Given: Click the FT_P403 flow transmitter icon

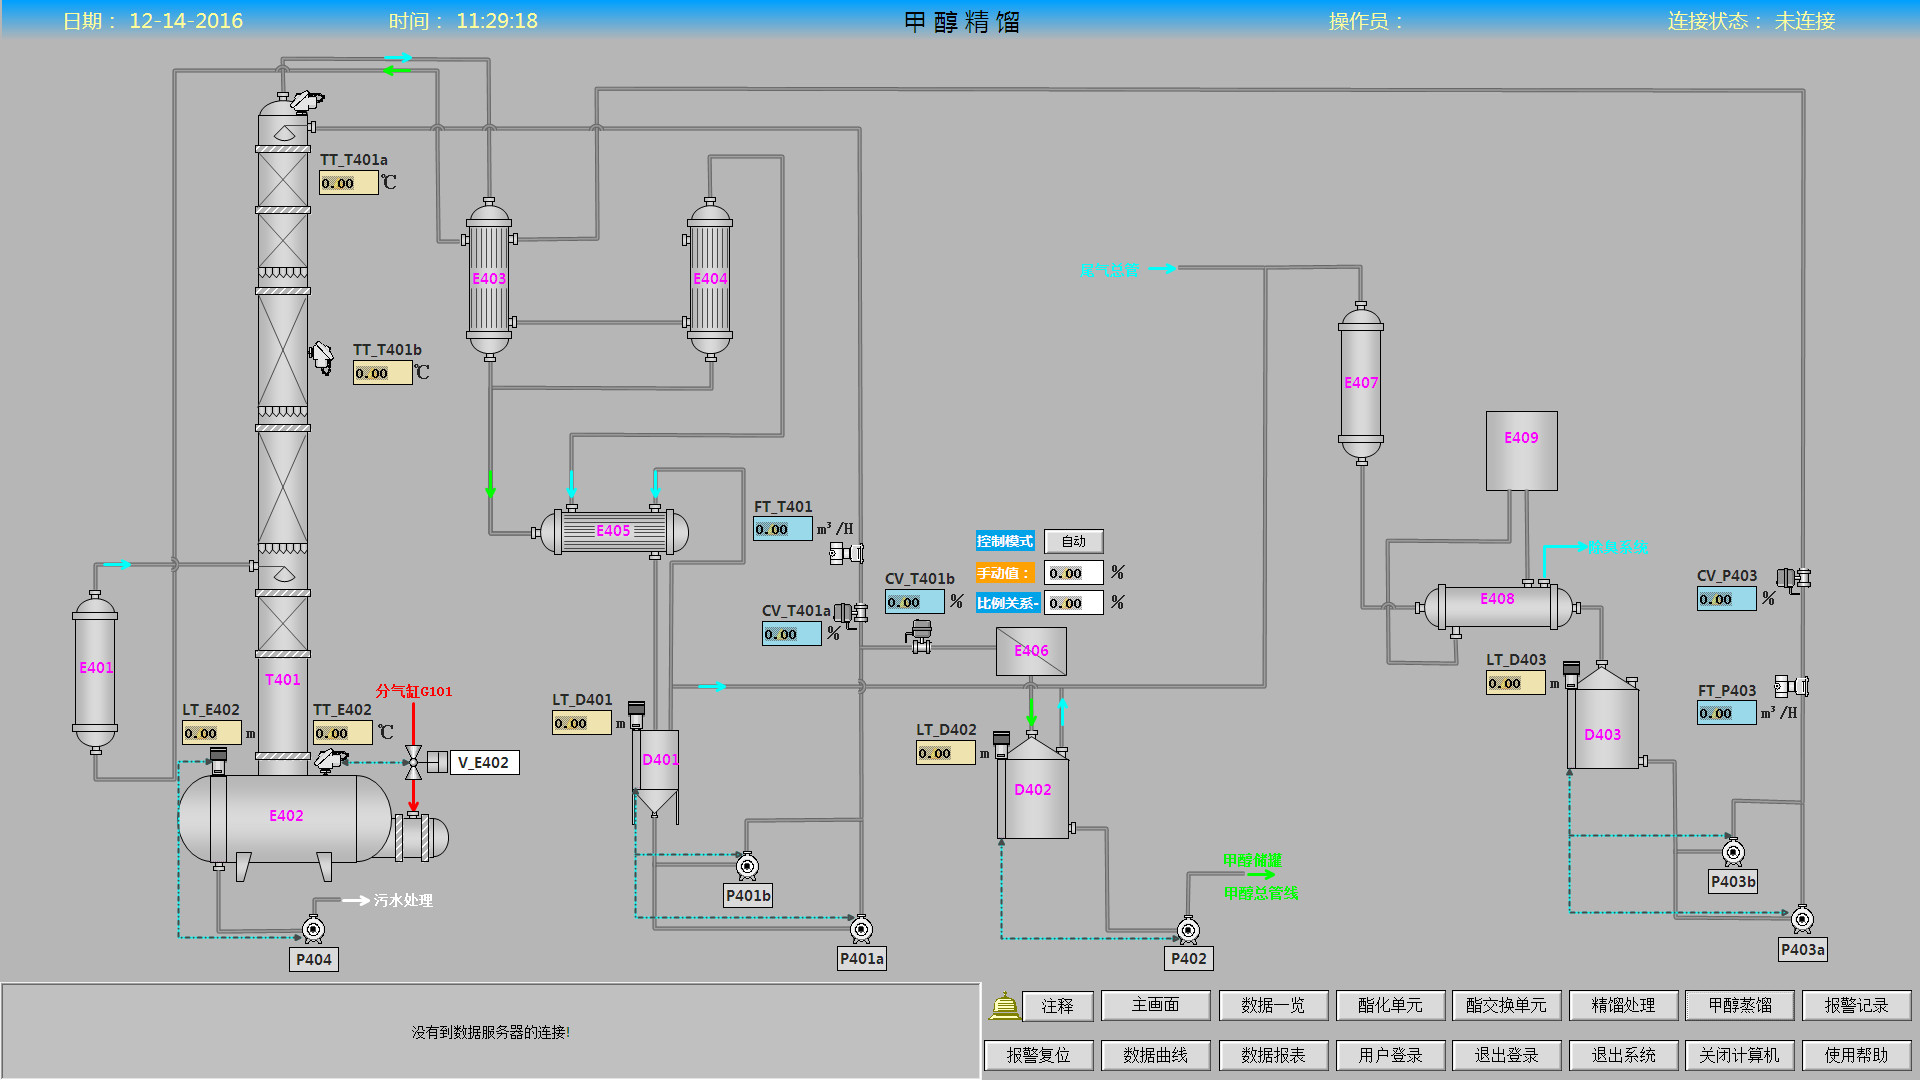Looking at the screenshot, I should click(x=1790, y=686).
